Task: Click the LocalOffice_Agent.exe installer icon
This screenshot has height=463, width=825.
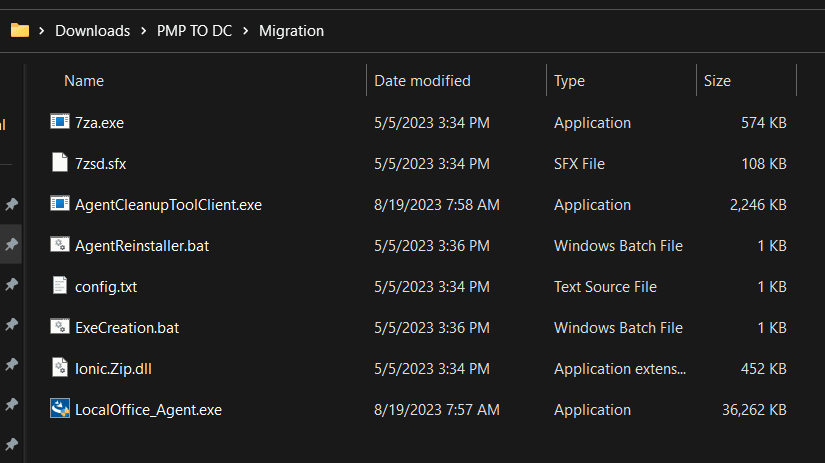Action: 60,409
